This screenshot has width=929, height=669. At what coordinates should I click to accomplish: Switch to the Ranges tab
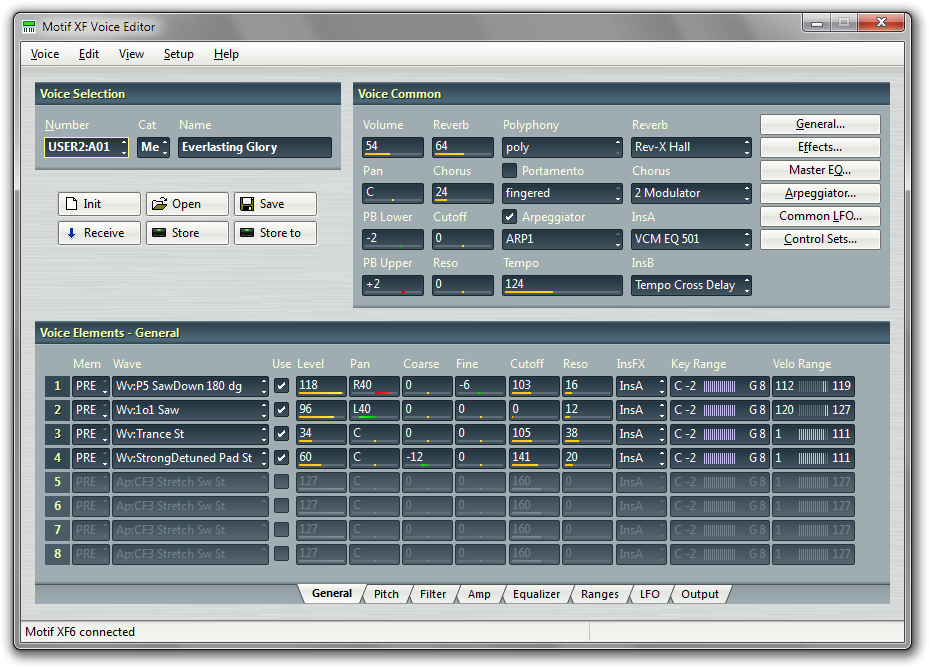pos(600,594)
